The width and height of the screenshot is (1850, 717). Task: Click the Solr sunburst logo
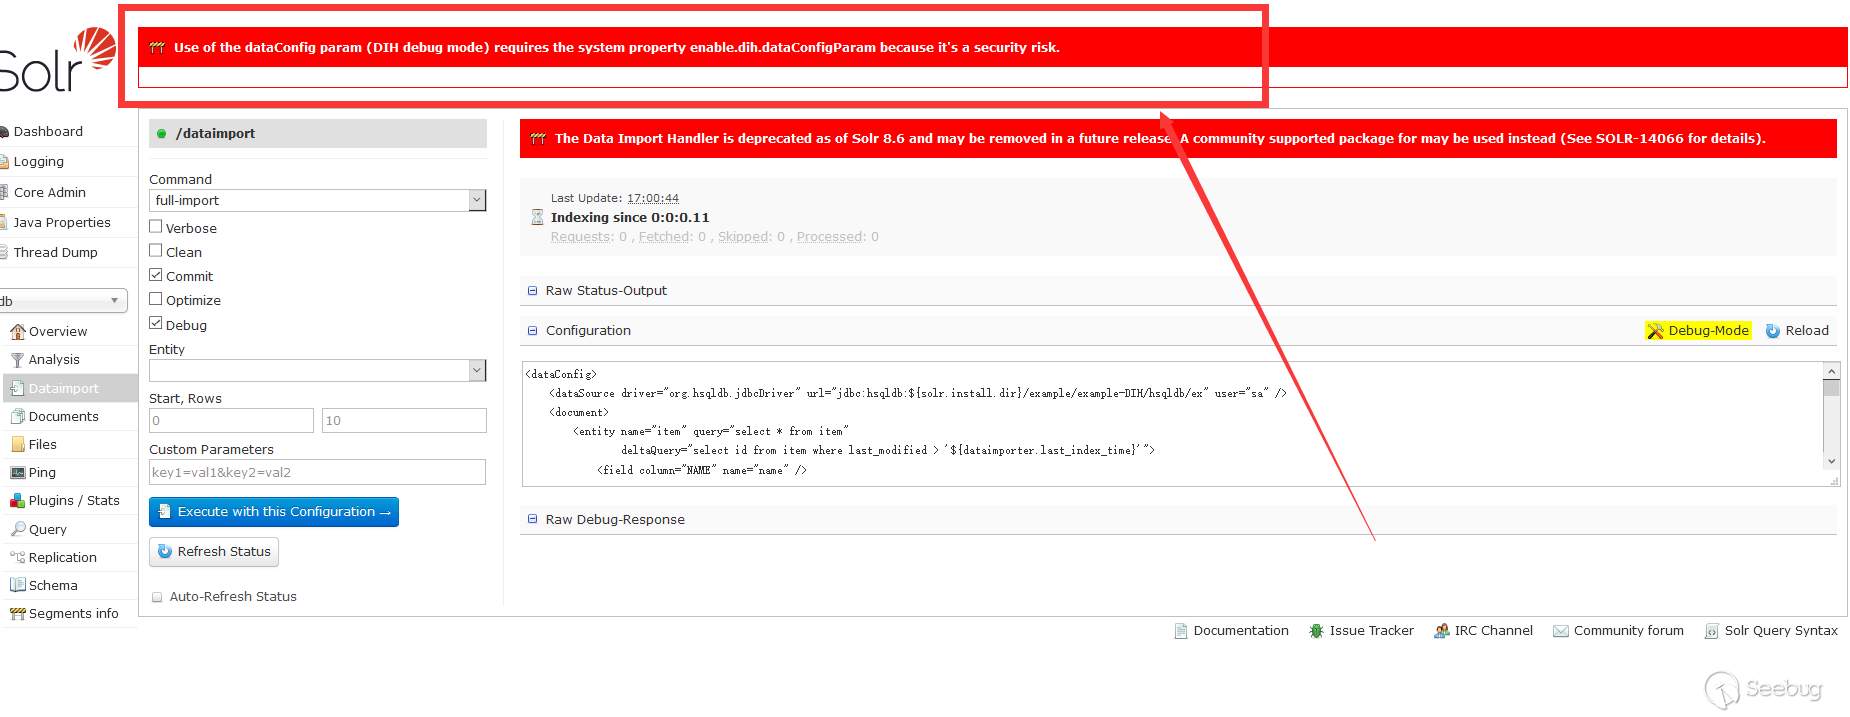pos(95,49)
